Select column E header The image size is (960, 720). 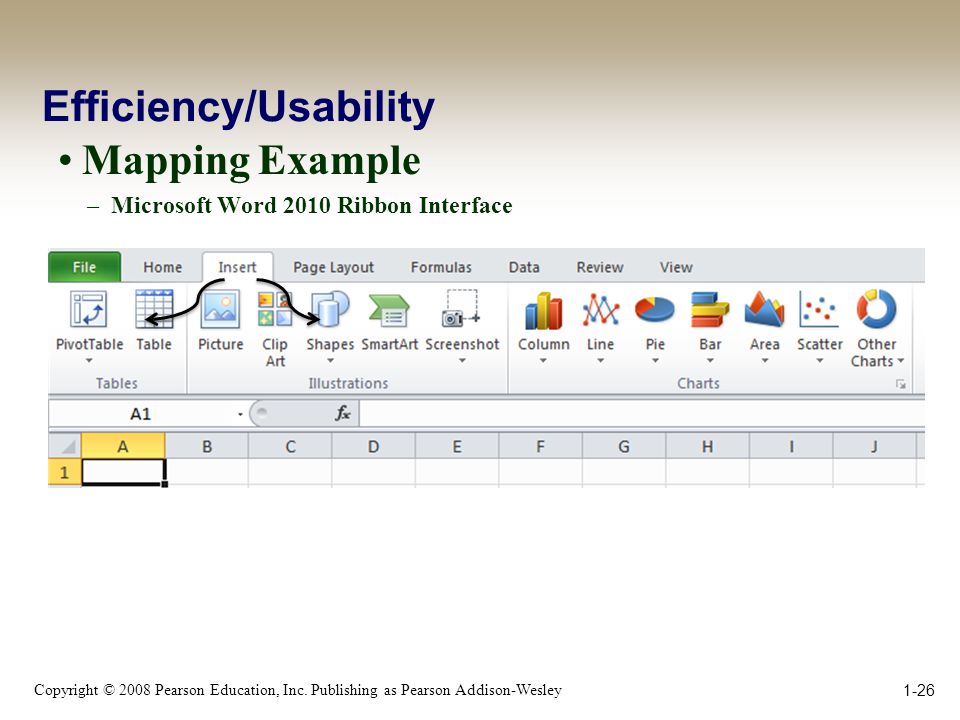click(457, 446)
